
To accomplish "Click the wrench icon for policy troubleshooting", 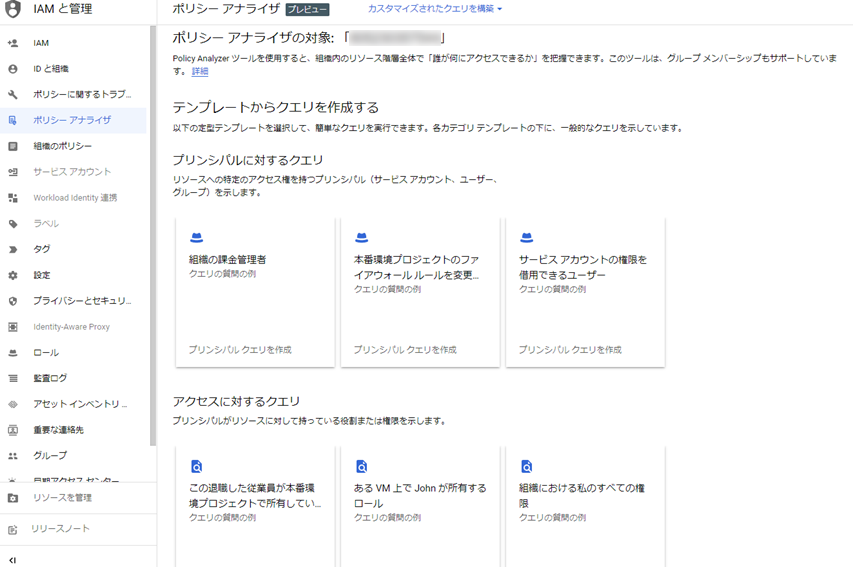I will coord(13,95).
